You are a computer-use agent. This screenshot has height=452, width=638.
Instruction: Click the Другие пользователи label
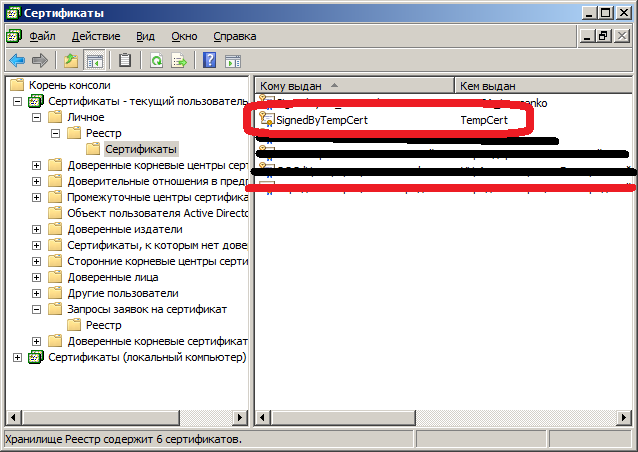(x=123, y=293)
